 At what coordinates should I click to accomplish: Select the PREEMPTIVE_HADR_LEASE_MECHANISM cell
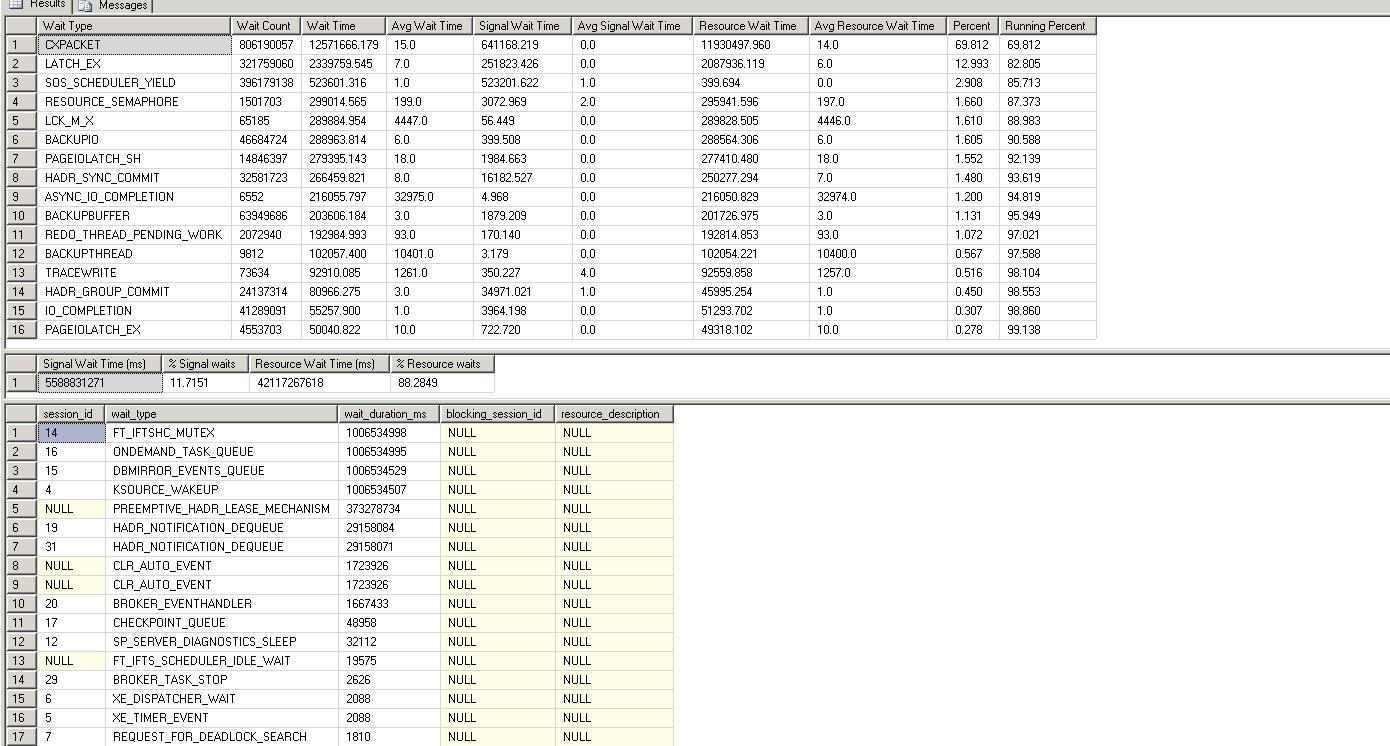click(x=222, y=509)
